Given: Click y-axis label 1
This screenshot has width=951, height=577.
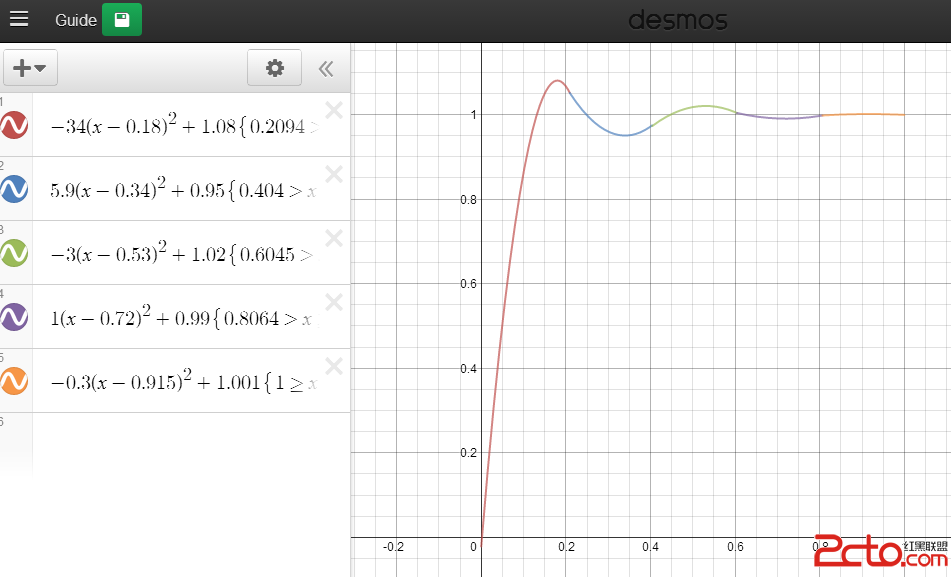Looking at the screenshot, I should [473, 115].
